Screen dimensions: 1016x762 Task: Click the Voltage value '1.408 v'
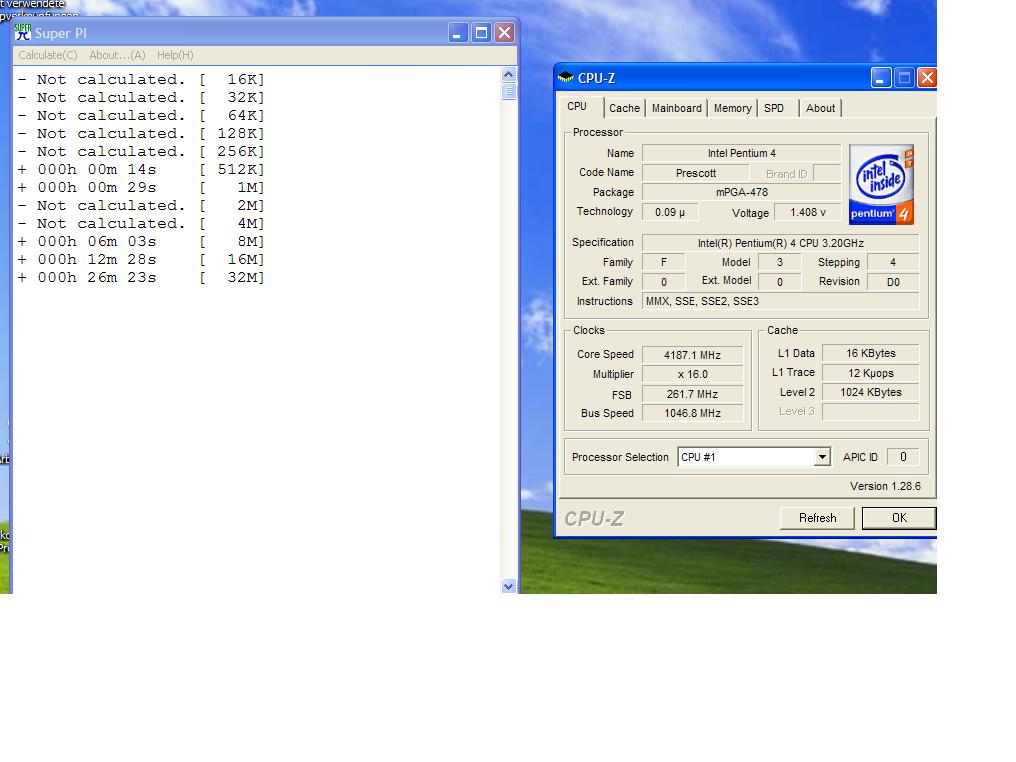(807, 212)
